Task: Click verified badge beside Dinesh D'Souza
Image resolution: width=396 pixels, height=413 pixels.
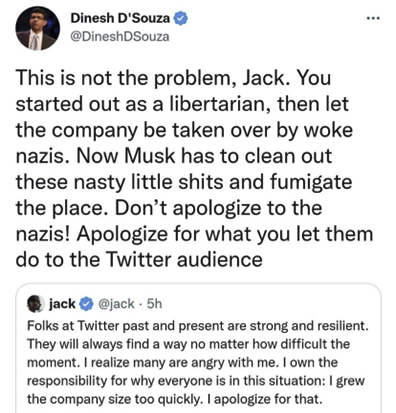Action: (x=181, y=19)
